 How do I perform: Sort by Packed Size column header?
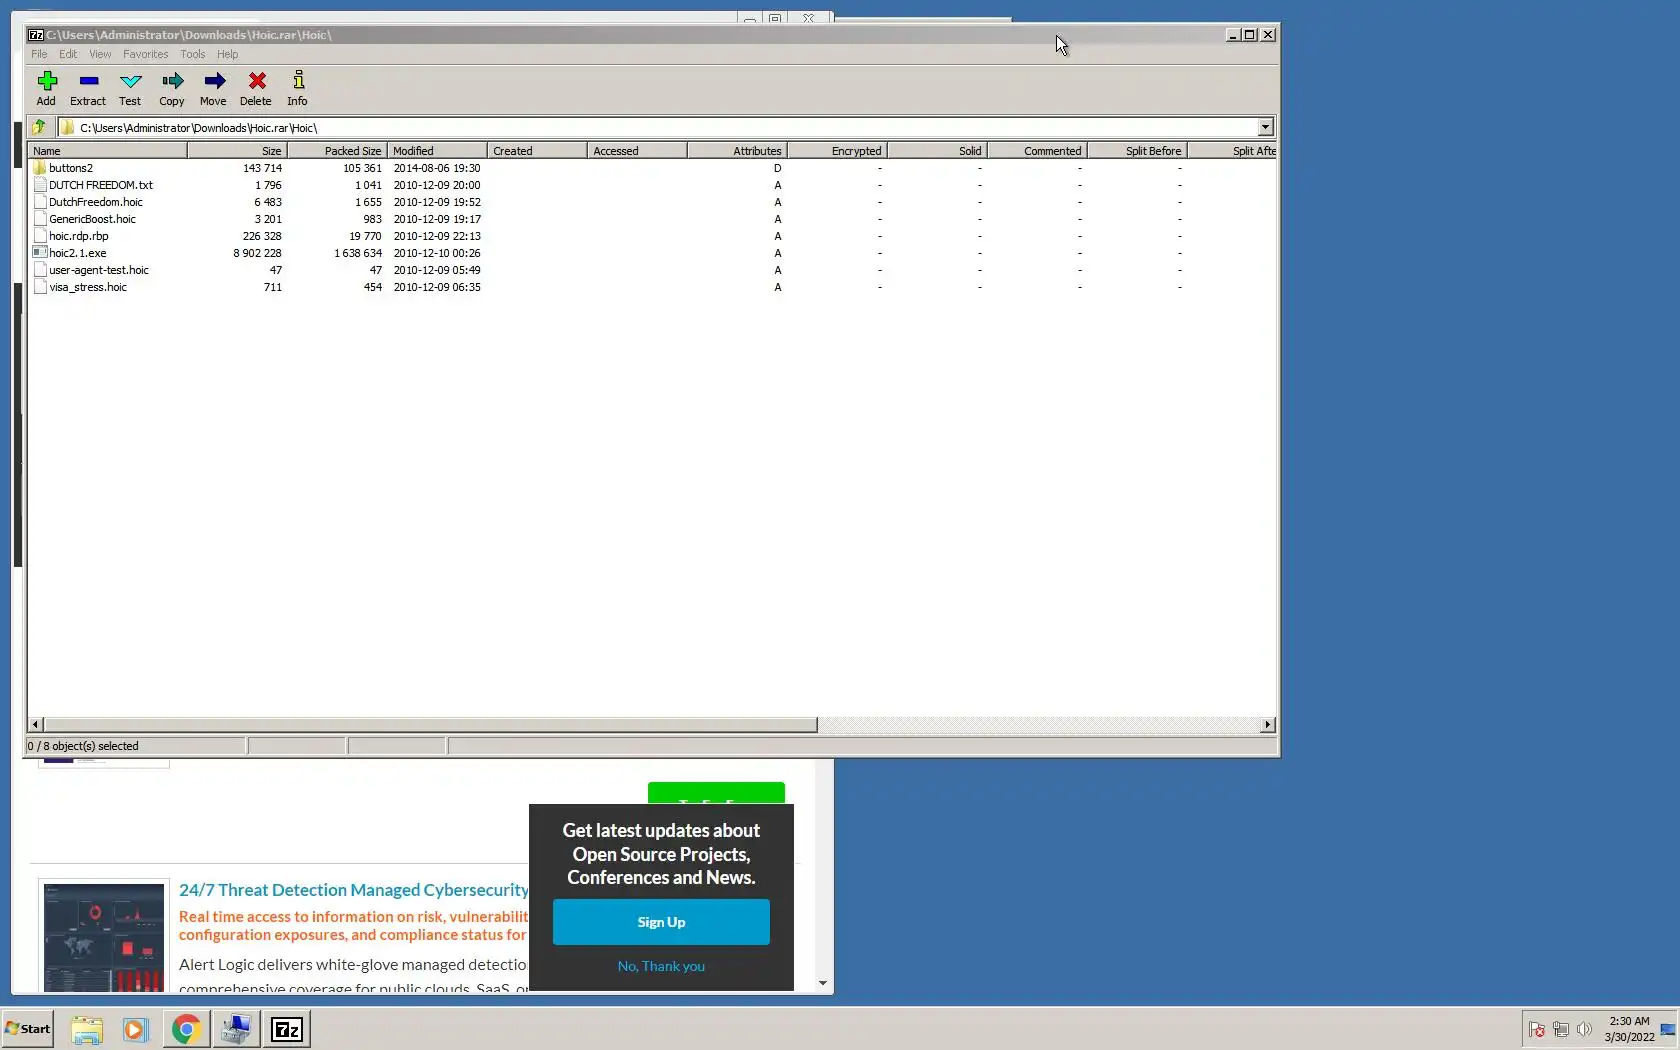[x=337, y=151]
